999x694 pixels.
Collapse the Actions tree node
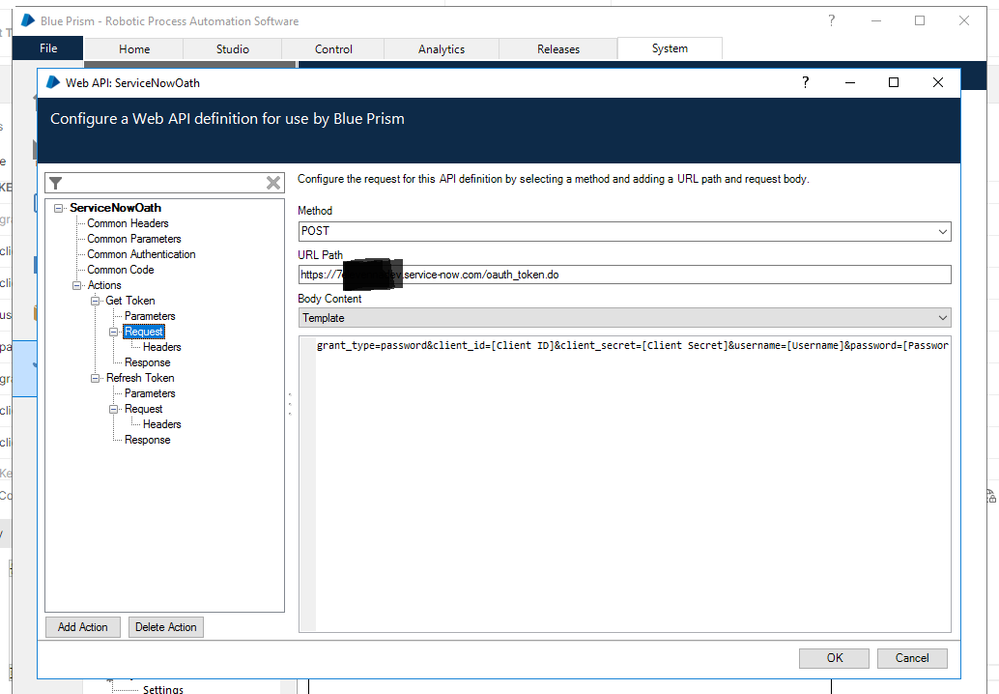click(76, 286)
